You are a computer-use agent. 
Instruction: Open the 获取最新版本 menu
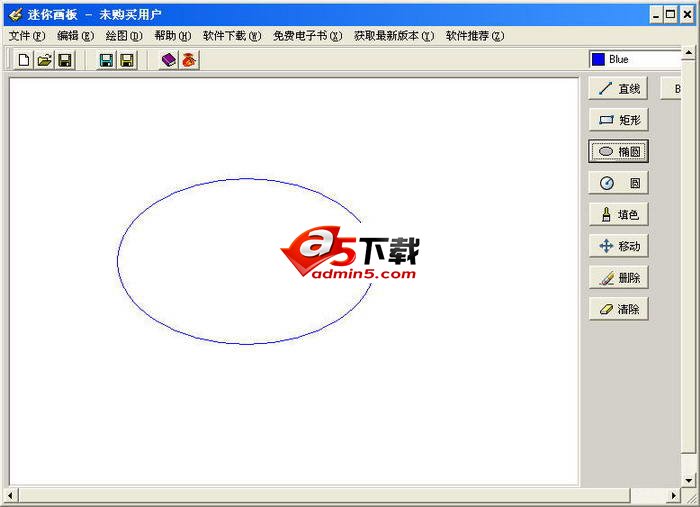[x=394, y=36]
